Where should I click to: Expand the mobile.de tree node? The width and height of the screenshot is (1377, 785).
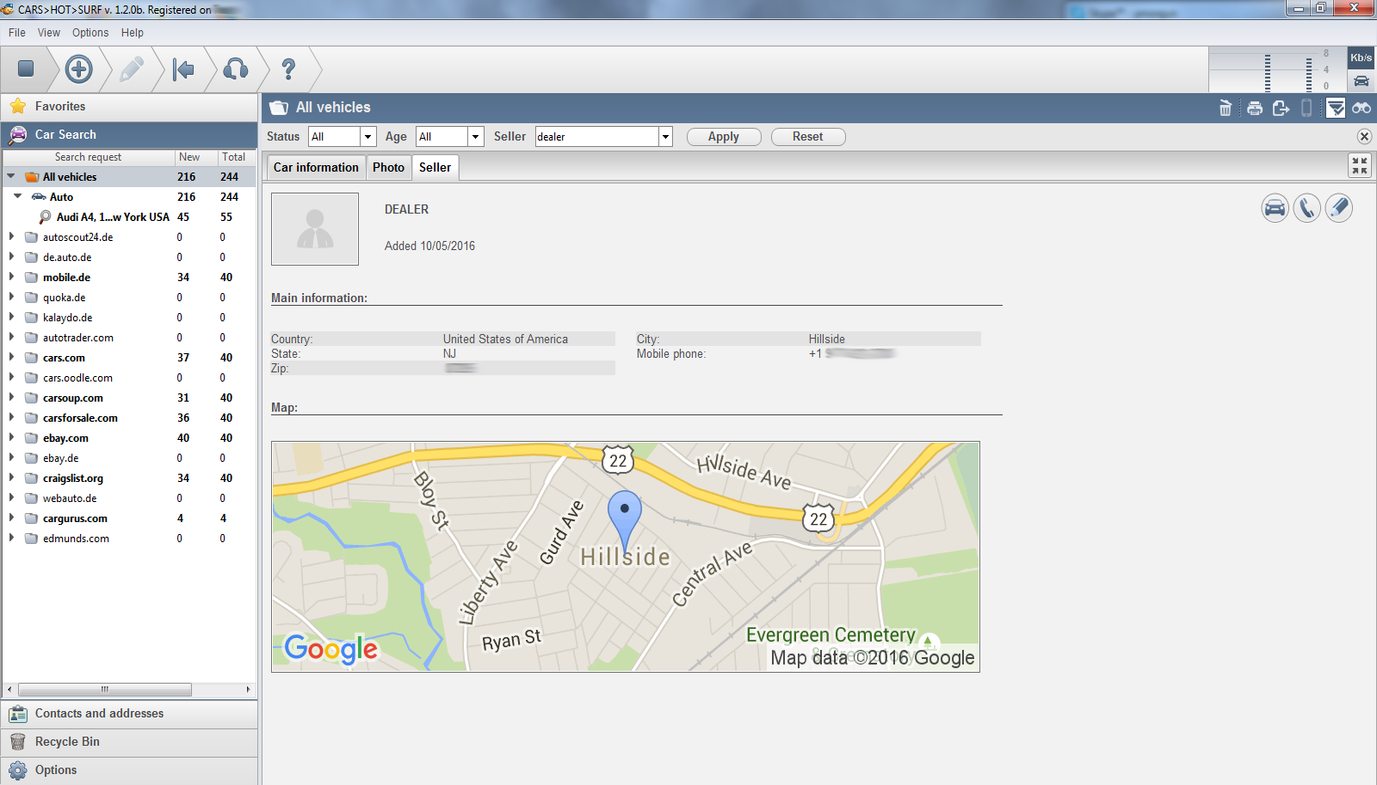point(11,277)
